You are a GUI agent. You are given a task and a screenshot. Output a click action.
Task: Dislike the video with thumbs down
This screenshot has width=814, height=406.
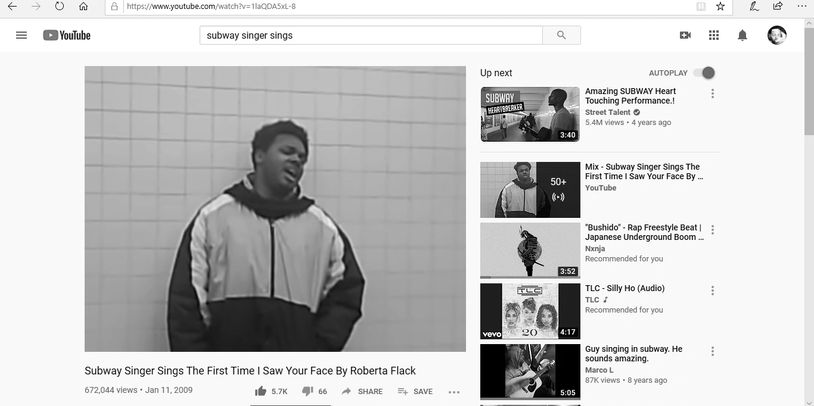coord(307,391)
